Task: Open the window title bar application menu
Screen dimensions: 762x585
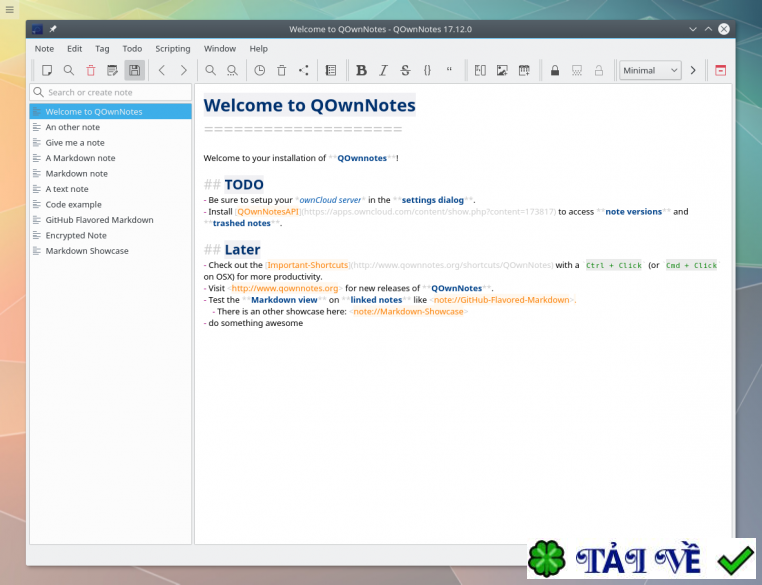Action: point(37,29)
